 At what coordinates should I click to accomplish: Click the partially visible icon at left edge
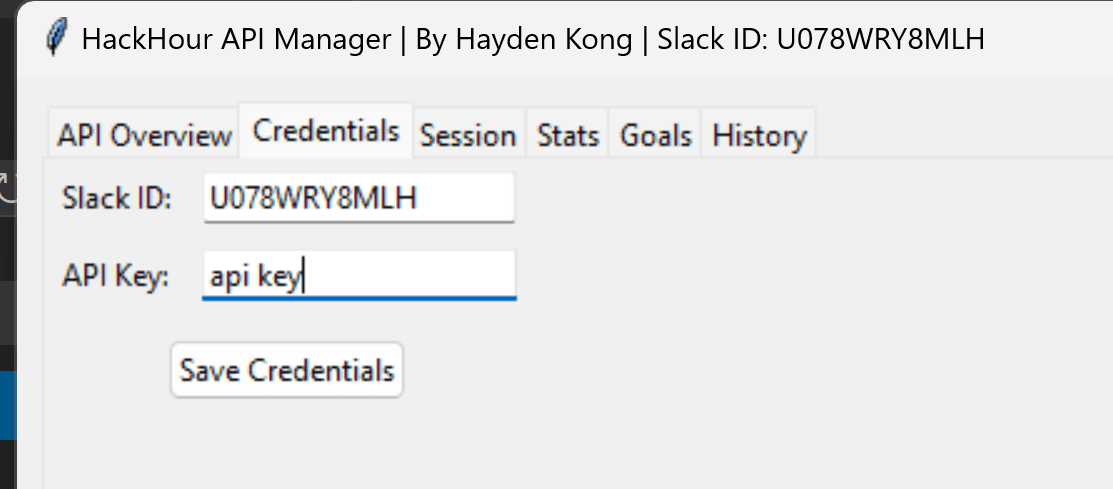[x=8, y=187]
